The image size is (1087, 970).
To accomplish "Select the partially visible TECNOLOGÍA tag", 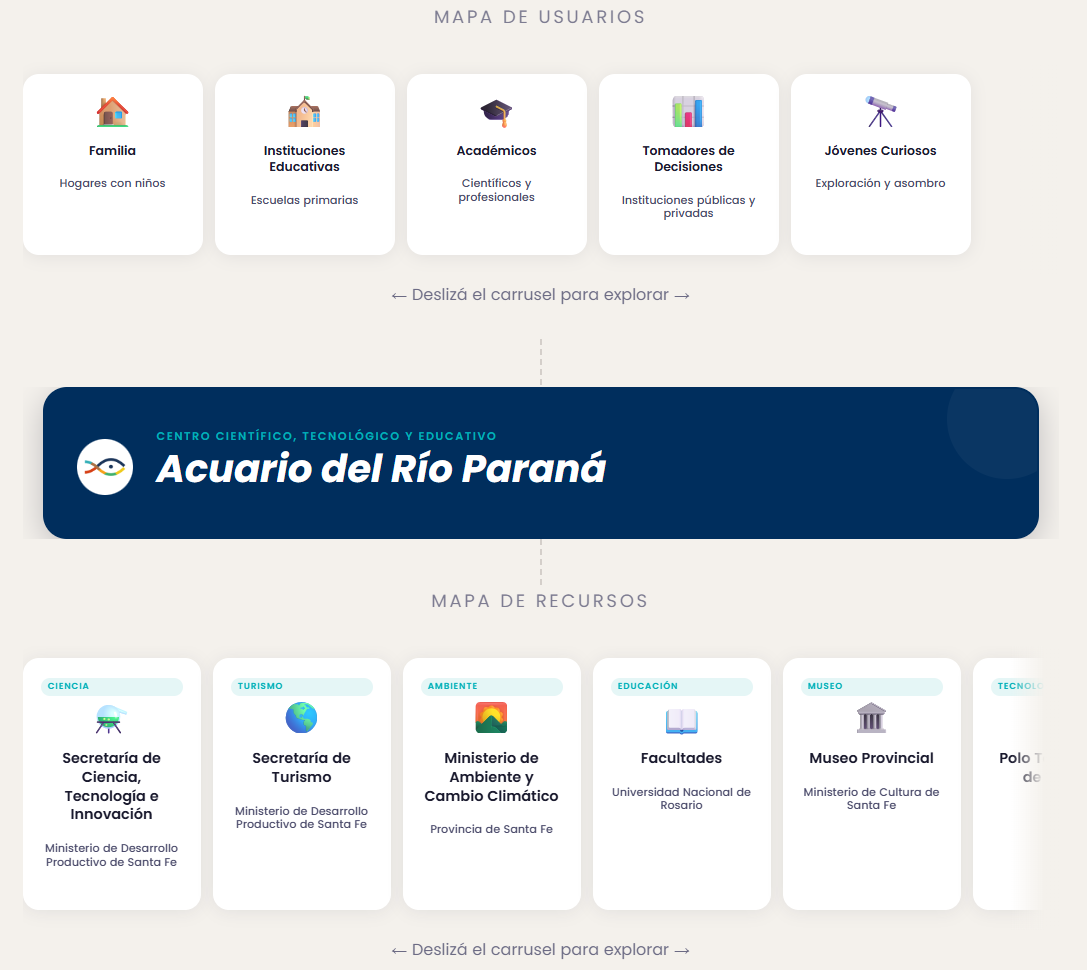I will coord(1016,686).
